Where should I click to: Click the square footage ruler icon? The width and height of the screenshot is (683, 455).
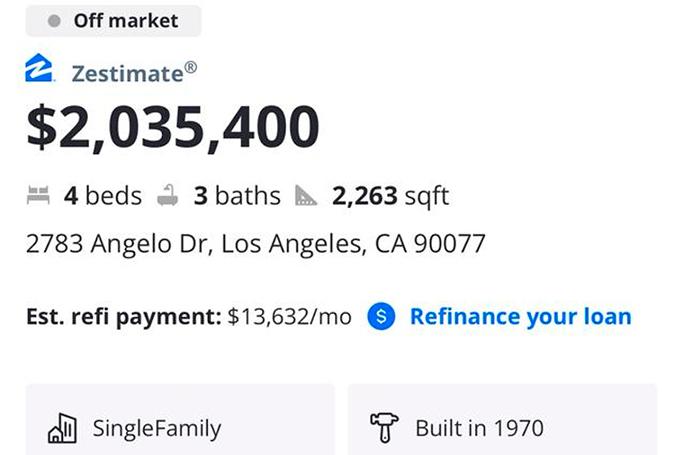[306, 195]
